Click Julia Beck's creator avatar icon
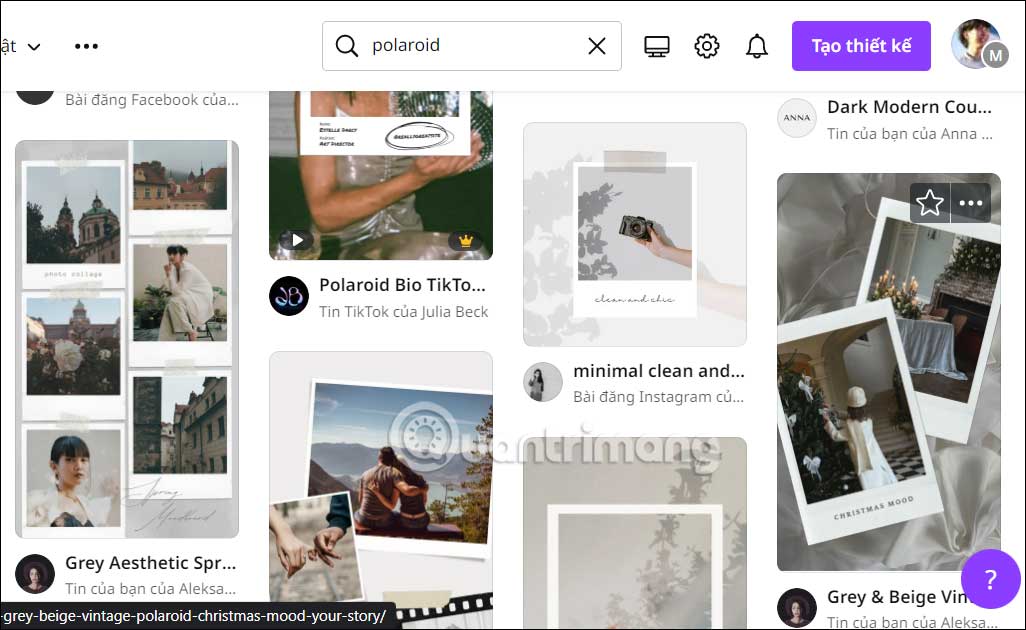The width and height of the screenshot is (1026, 630). click(288, 296)
